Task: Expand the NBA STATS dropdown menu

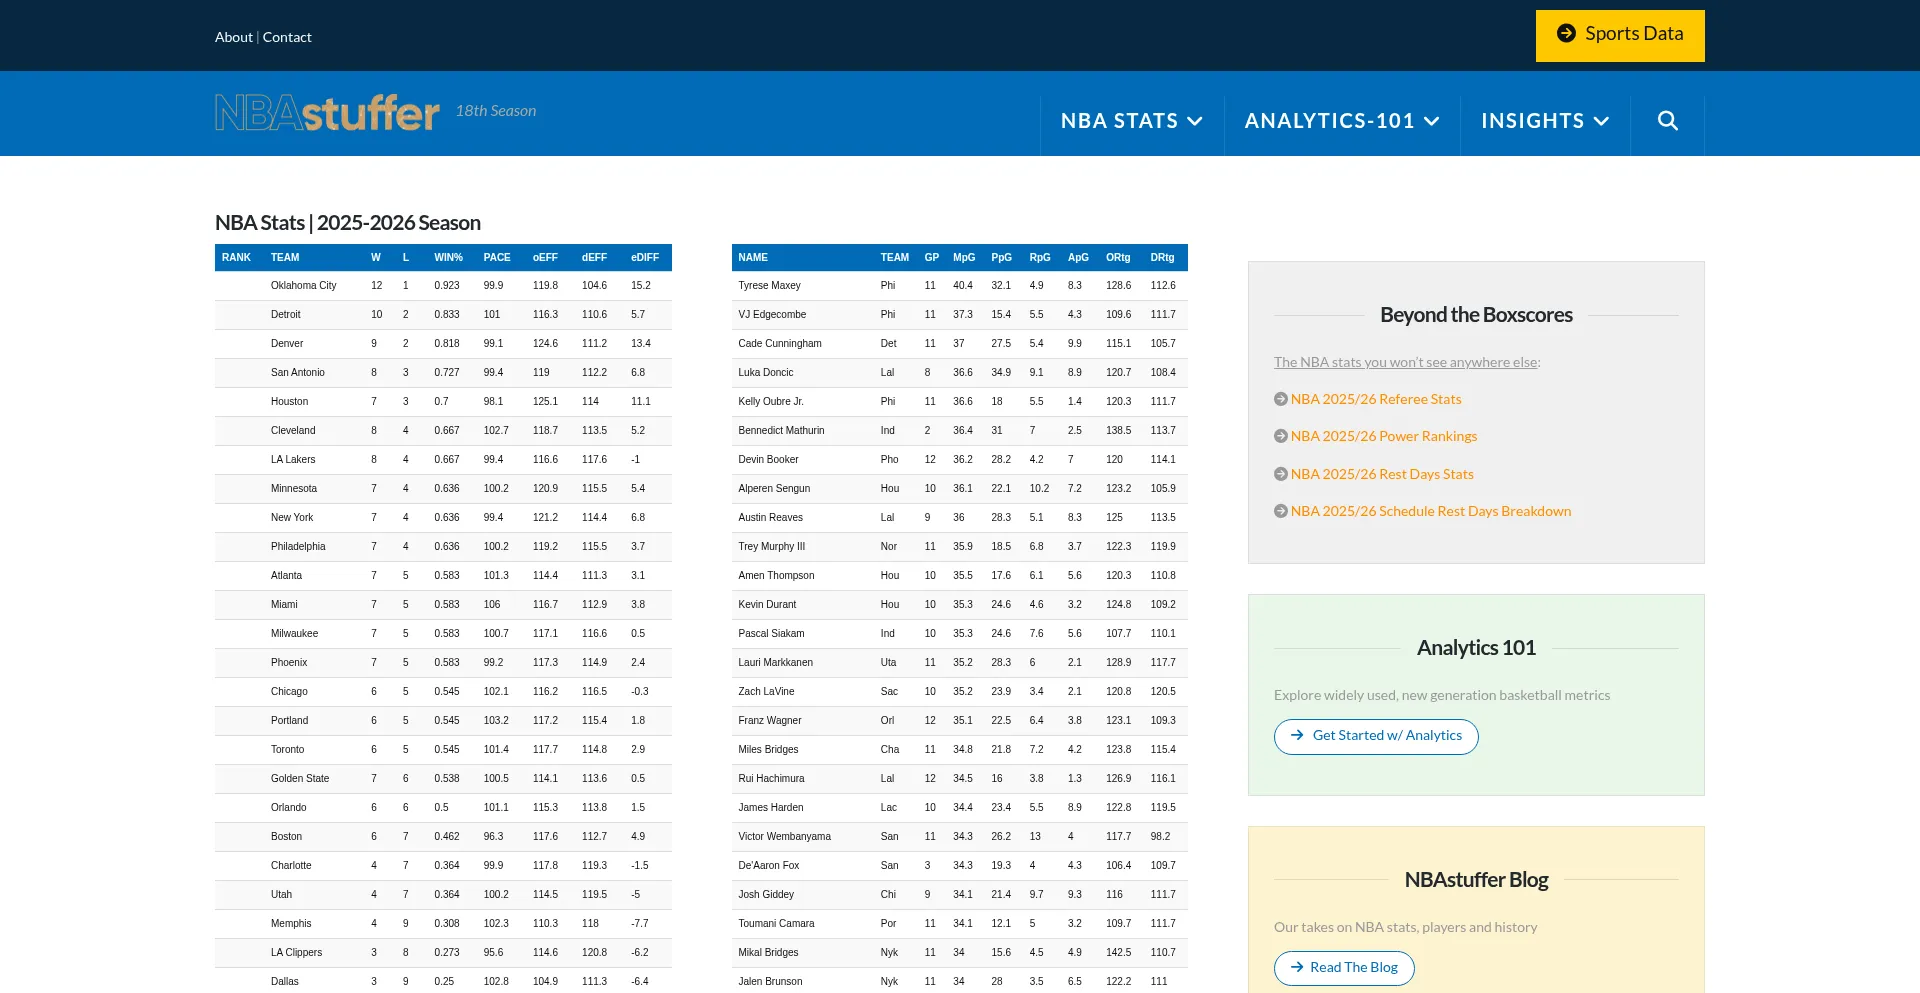Action: coord(1131,121)
